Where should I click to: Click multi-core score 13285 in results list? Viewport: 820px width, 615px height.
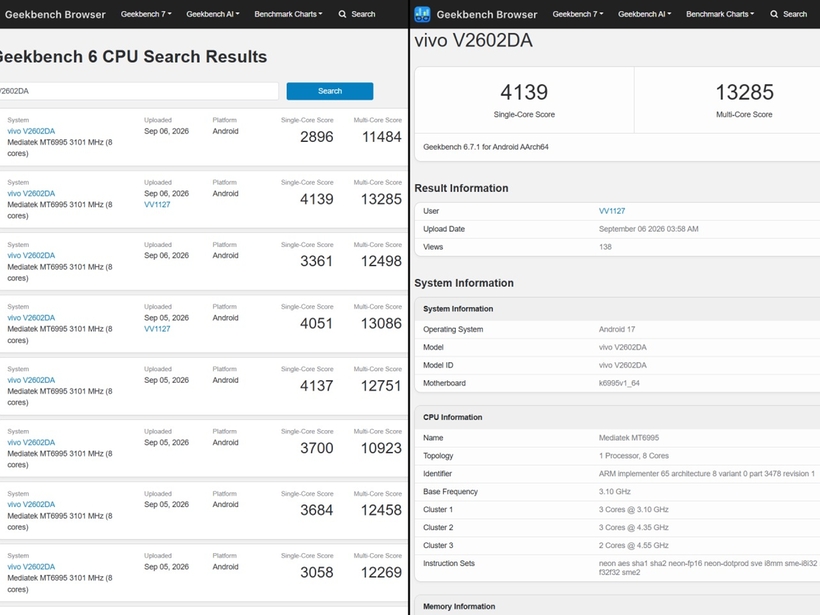tap(382, 199)
